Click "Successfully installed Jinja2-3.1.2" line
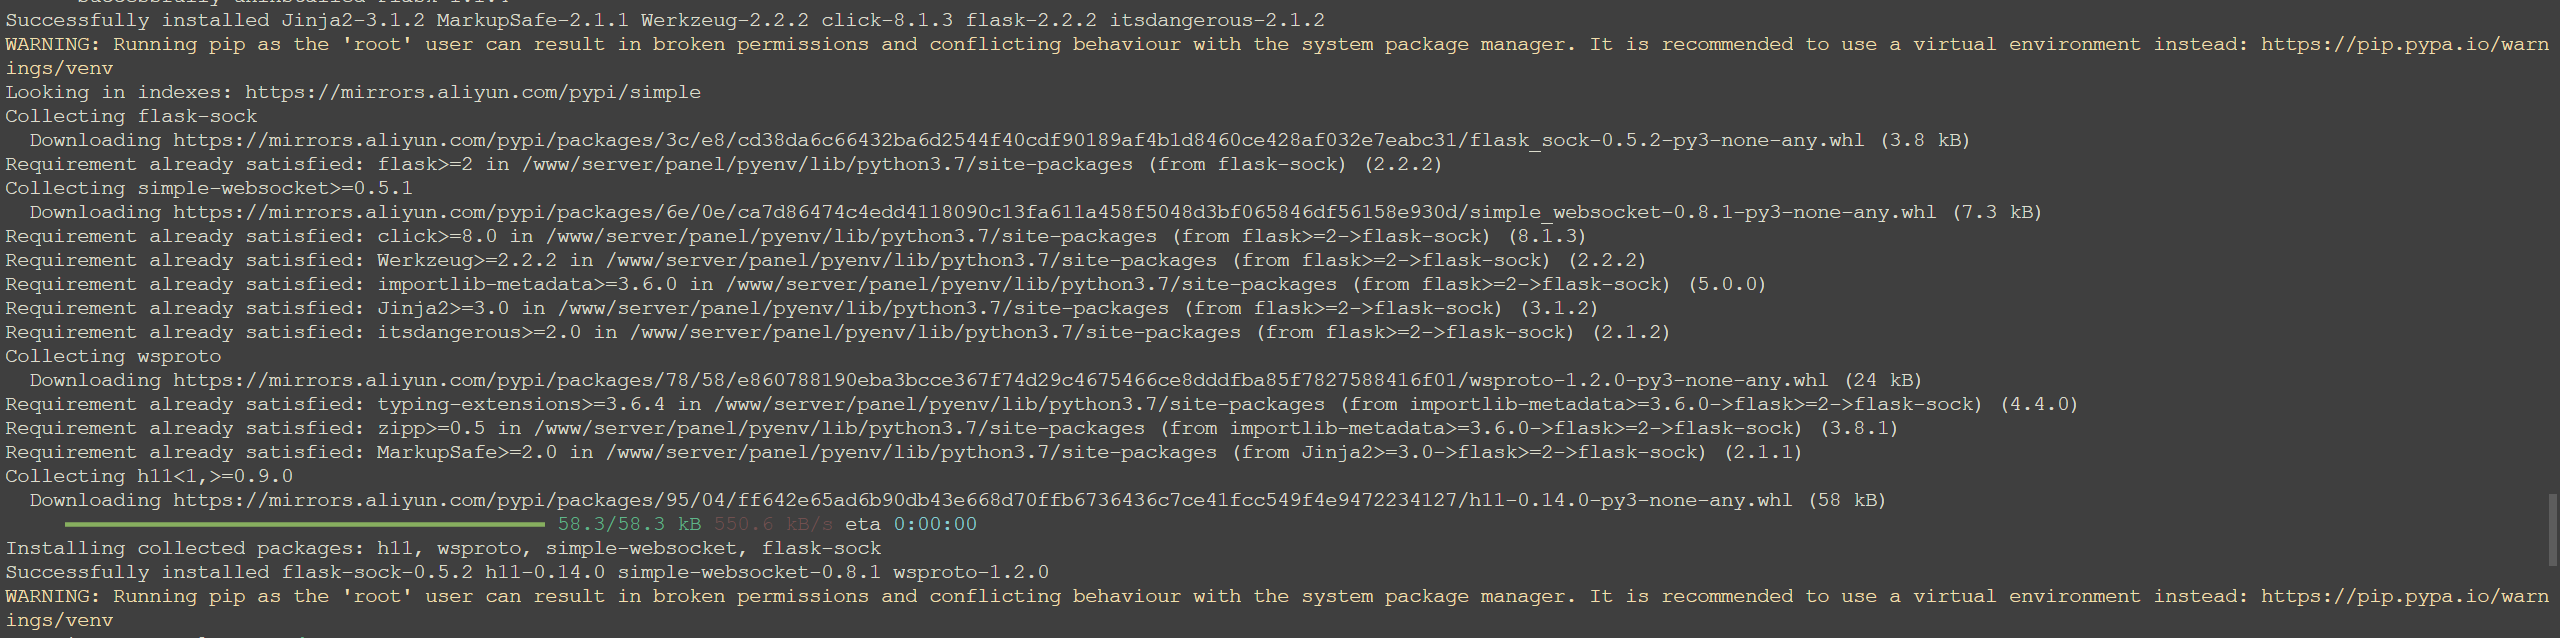Screen dimensions: 2560x638 665,20
